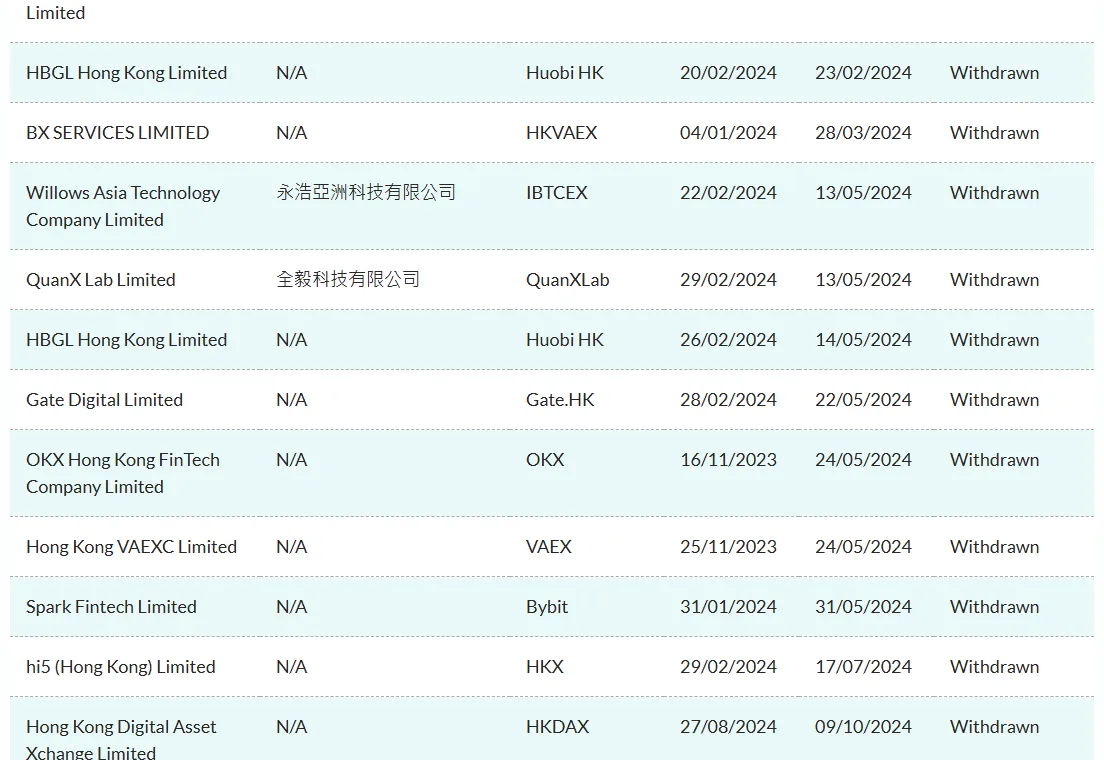Select the company name Gate Digital Limited
Screen dimensions: 1104x760
pyautogui.click(x=104, y=399)
